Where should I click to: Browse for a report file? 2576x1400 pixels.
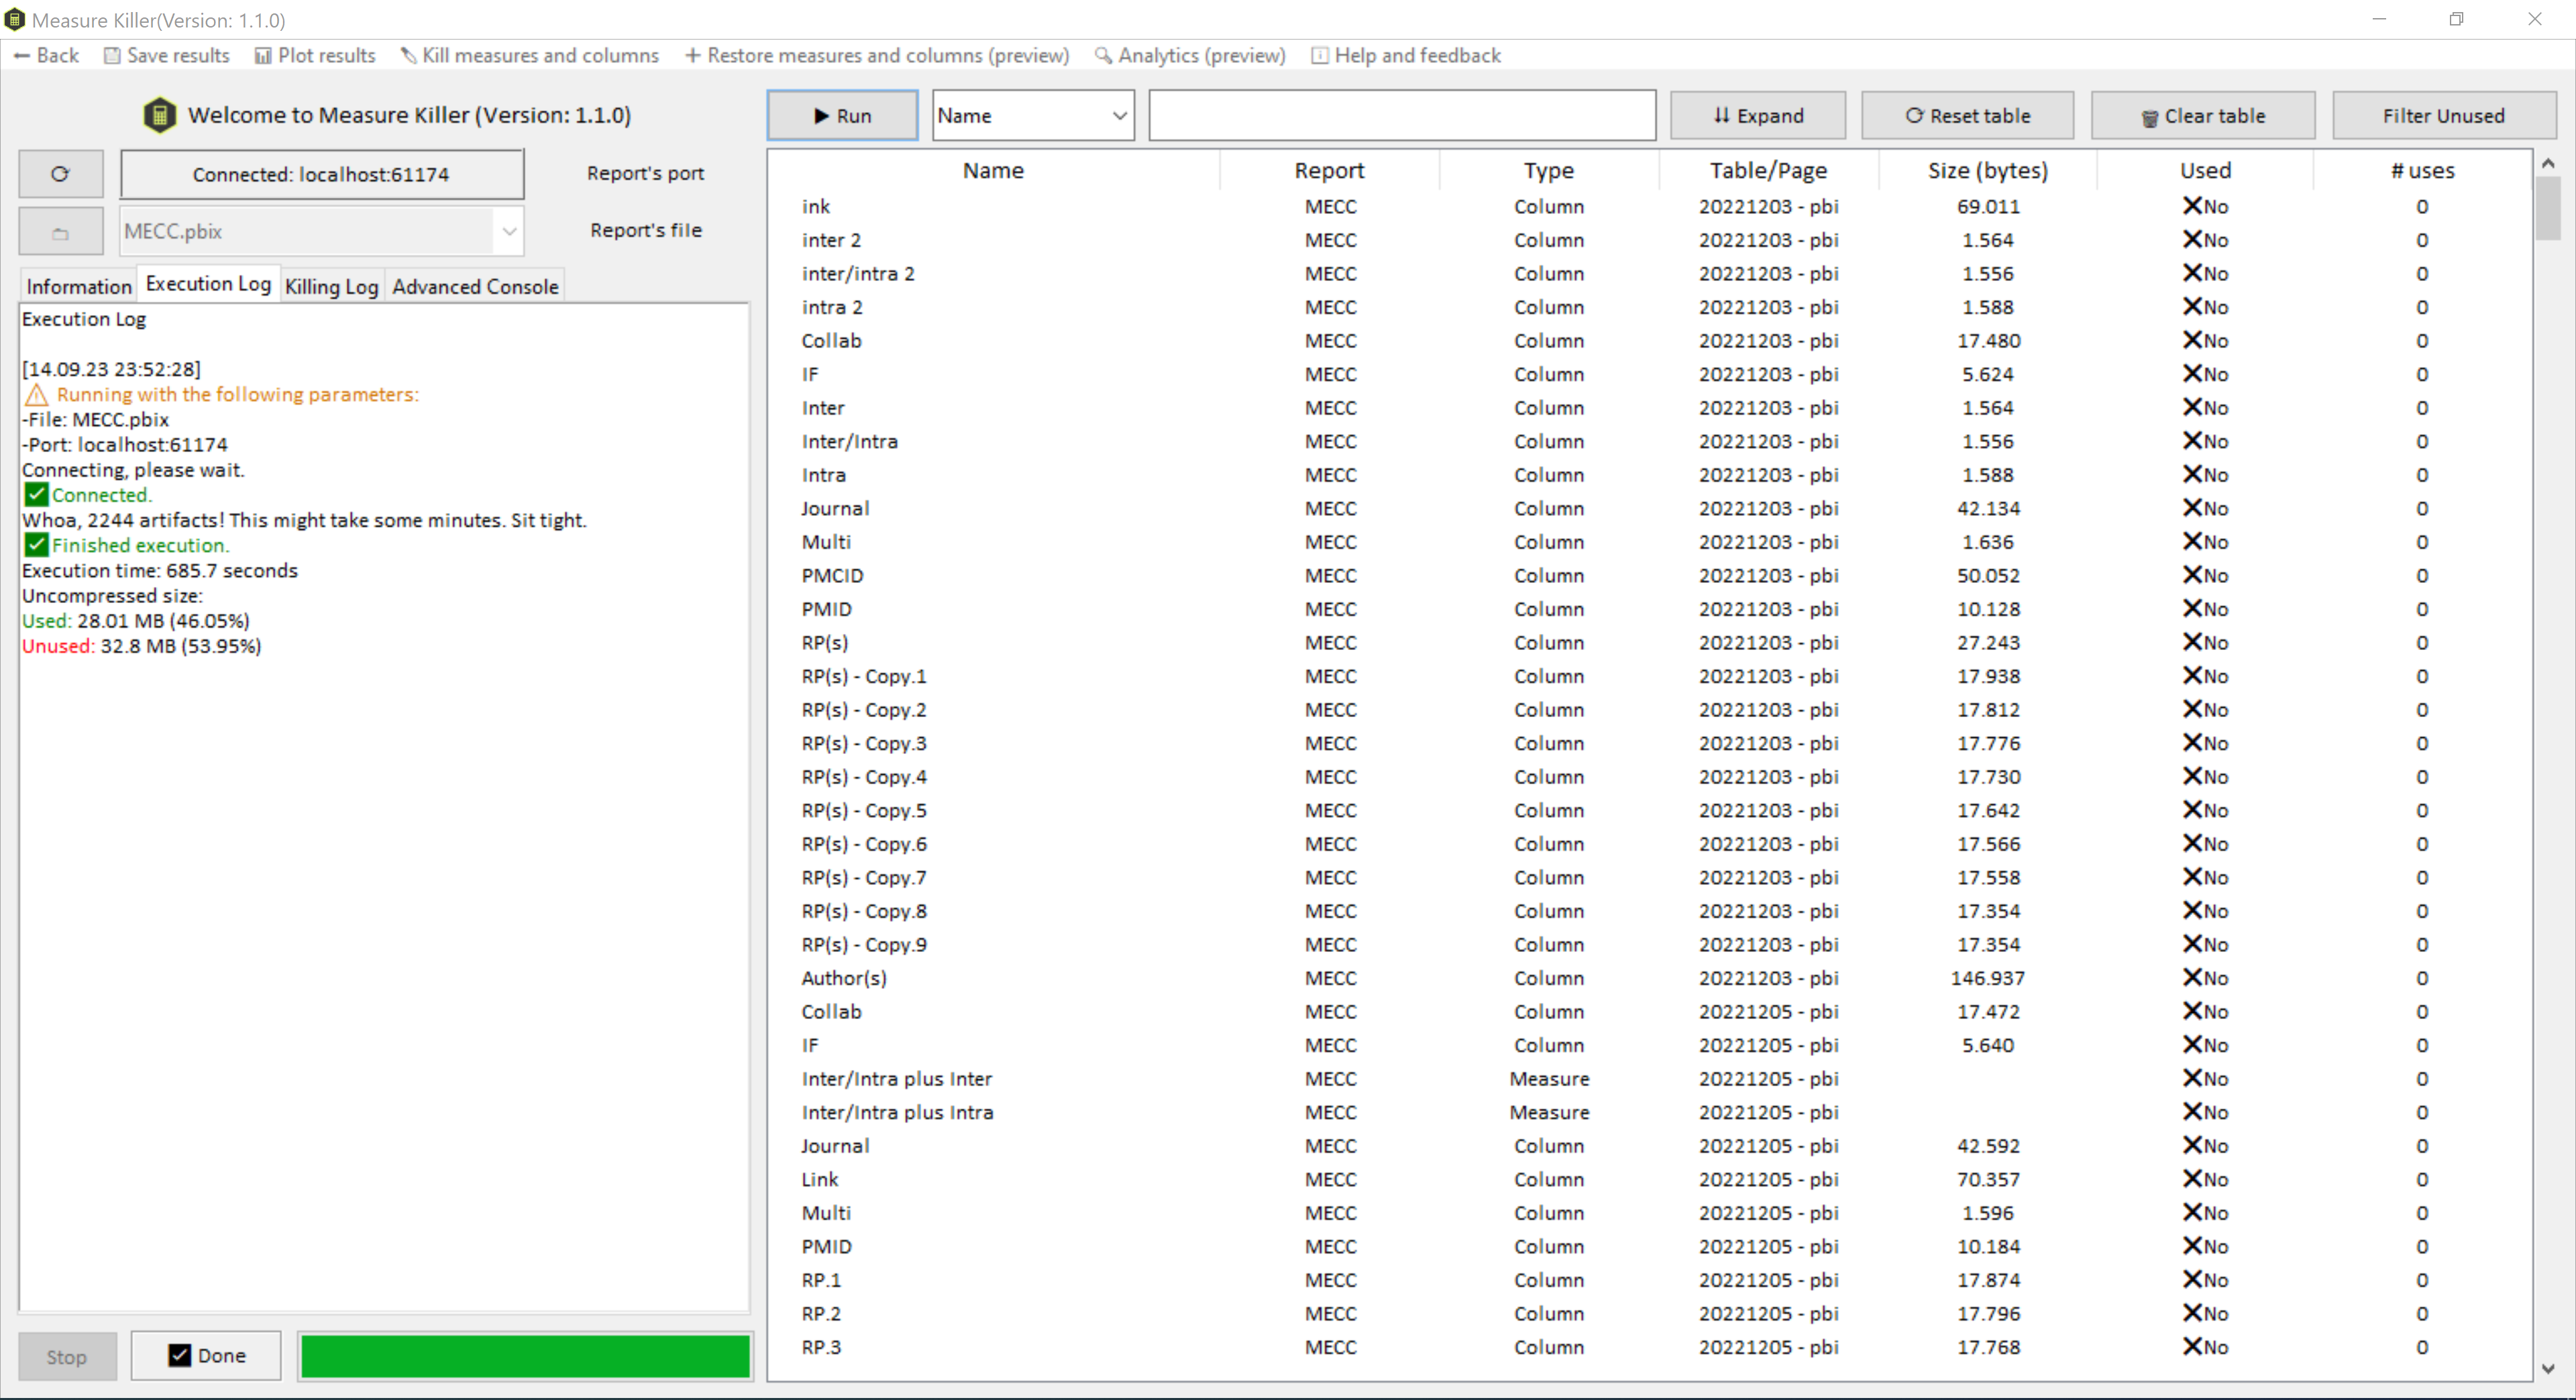tap(60, 230)
